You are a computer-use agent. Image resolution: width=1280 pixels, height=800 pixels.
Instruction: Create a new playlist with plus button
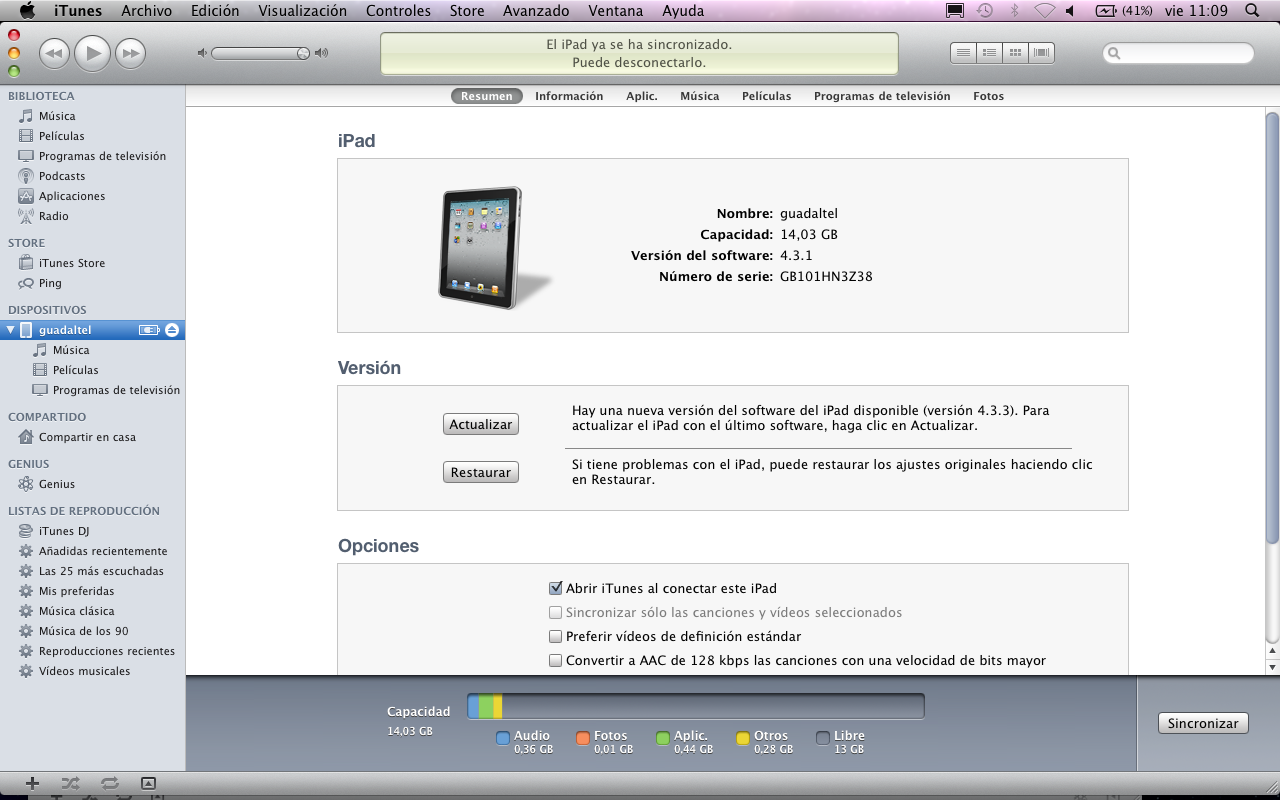click(x=32, y=783)
